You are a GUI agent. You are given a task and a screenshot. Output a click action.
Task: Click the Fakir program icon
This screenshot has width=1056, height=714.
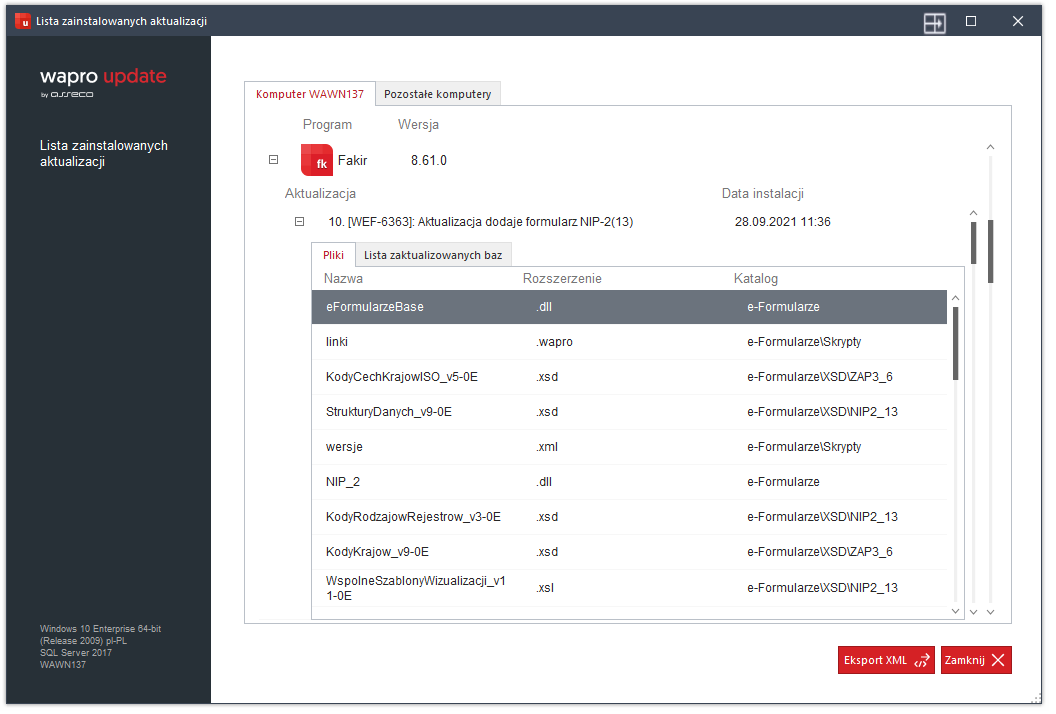point(317,160)
